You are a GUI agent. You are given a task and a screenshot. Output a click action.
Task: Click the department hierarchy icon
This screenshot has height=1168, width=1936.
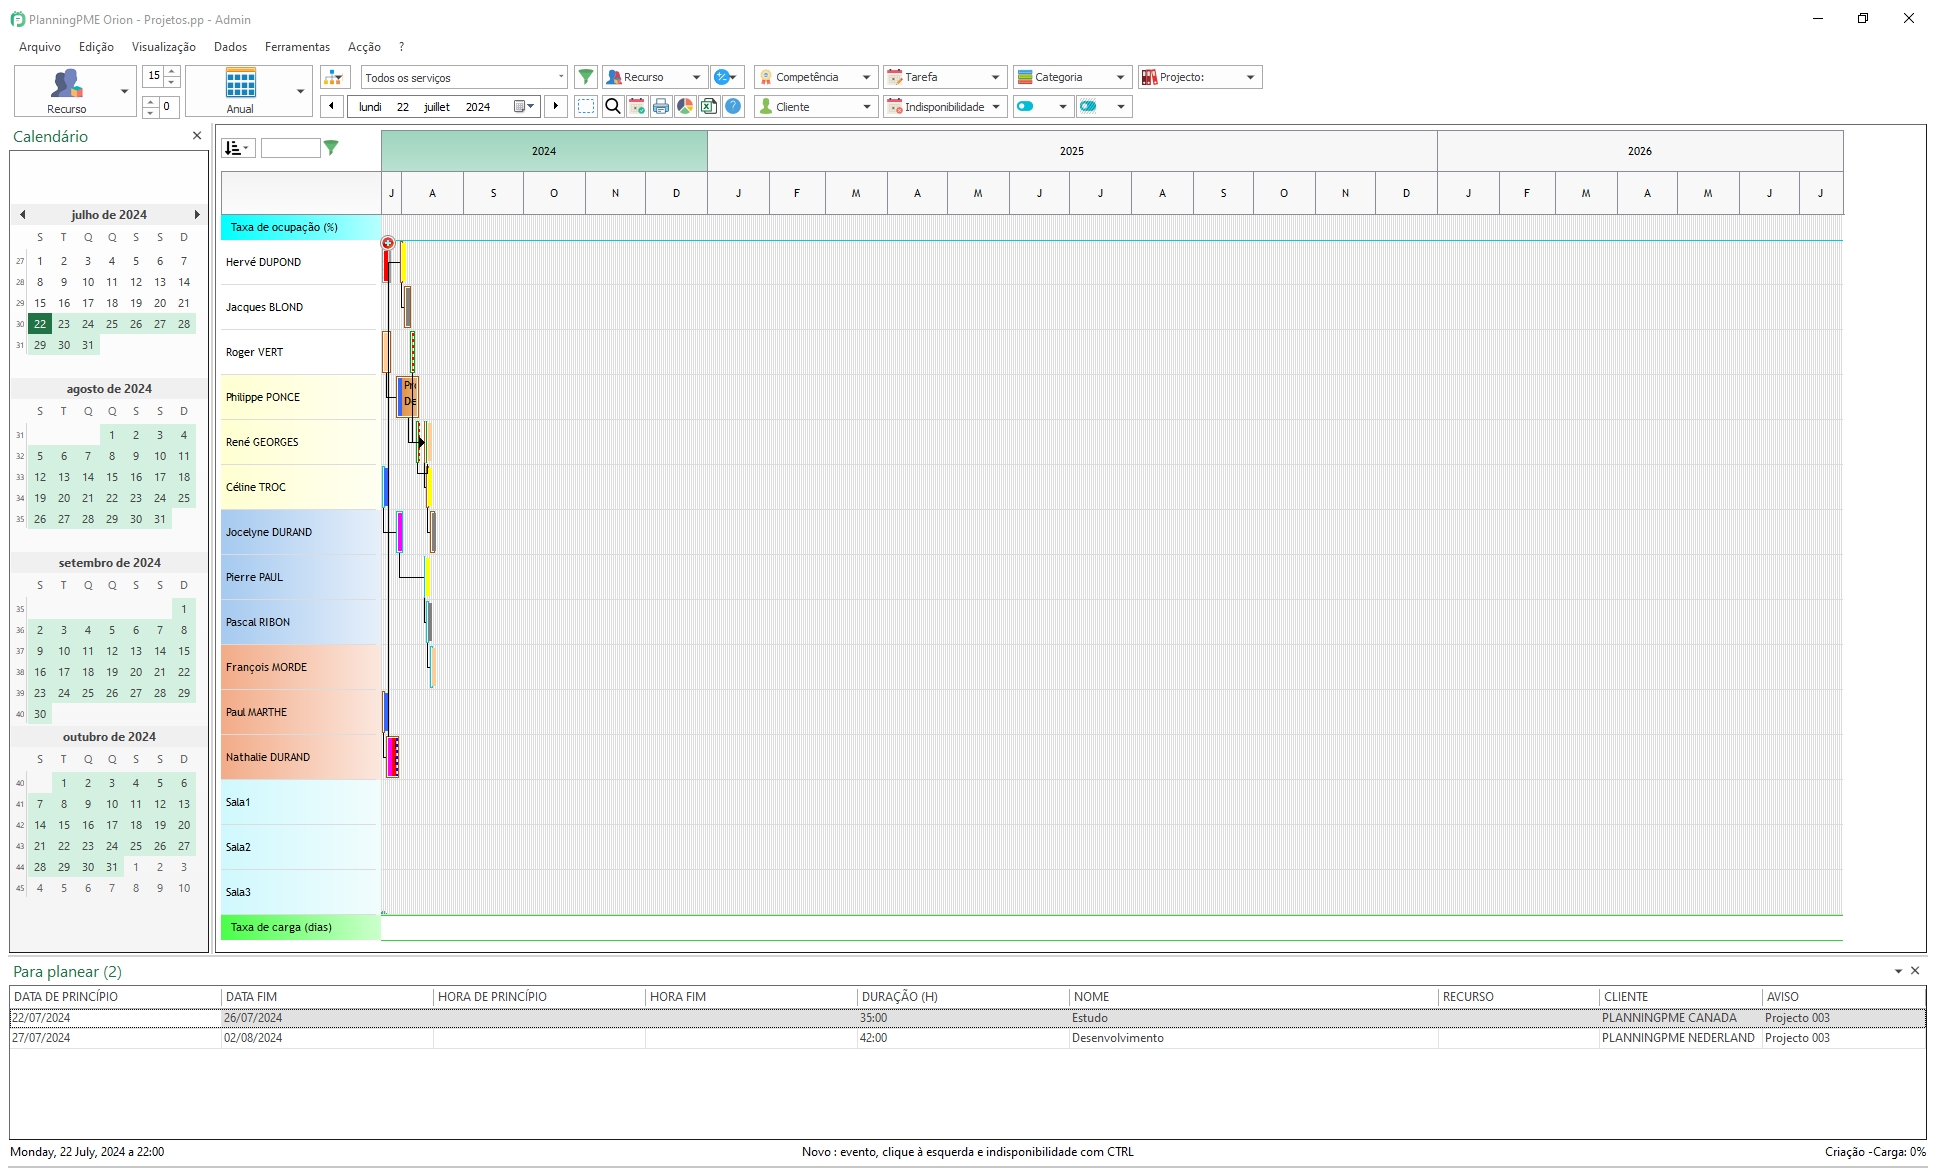pyautogui.click(x=334, y=77)
